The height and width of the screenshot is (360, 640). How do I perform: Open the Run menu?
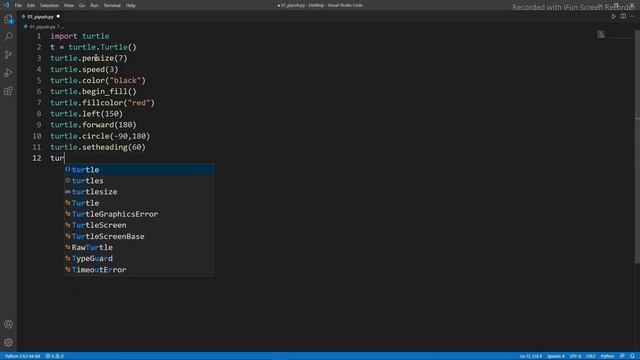pyautogui.click(x=94, y=5)
